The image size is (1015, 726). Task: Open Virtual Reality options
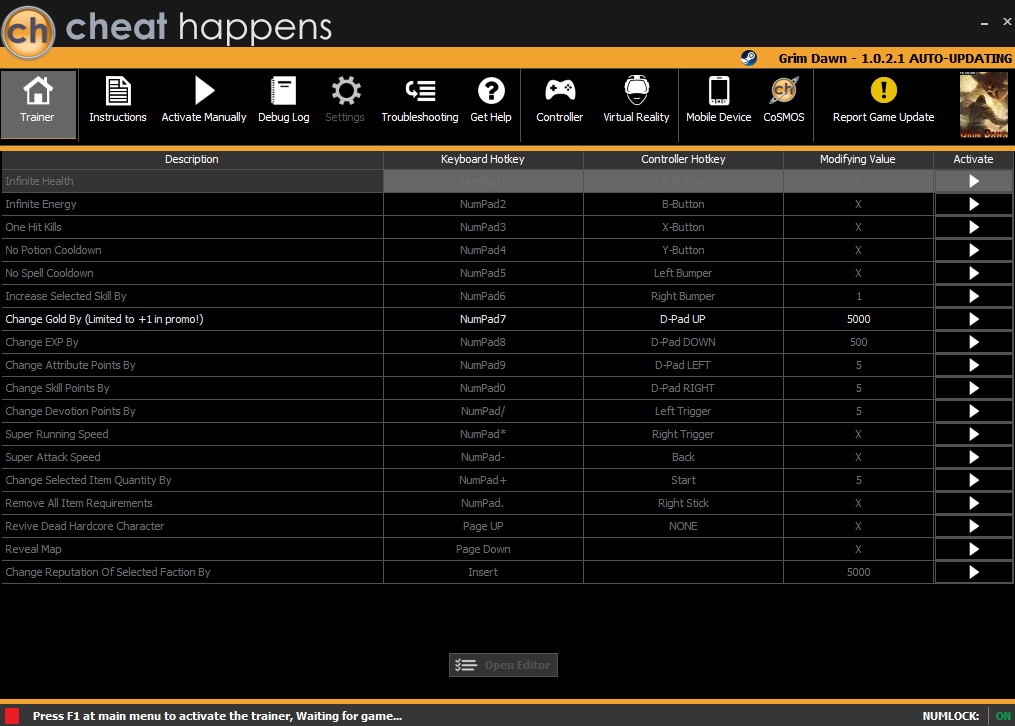click(x=636, y=100)
